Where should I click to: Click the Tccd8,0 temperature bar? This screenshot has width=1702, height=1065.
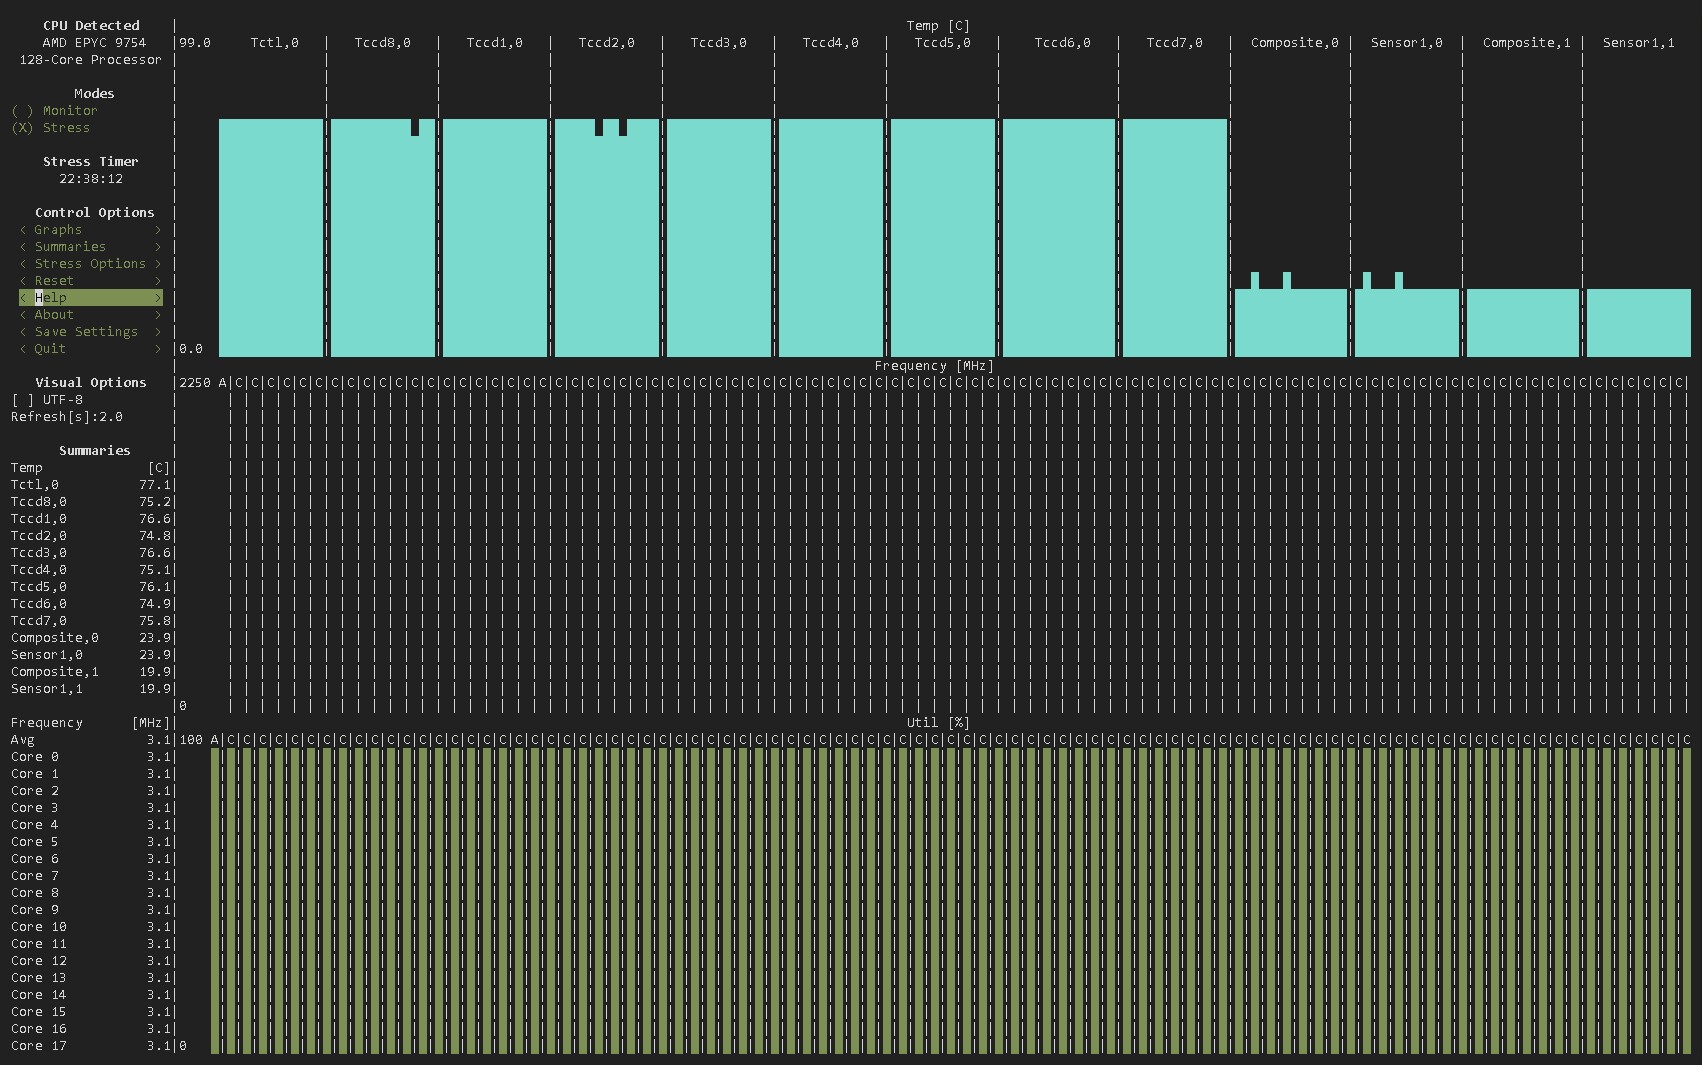coord(383,238)
